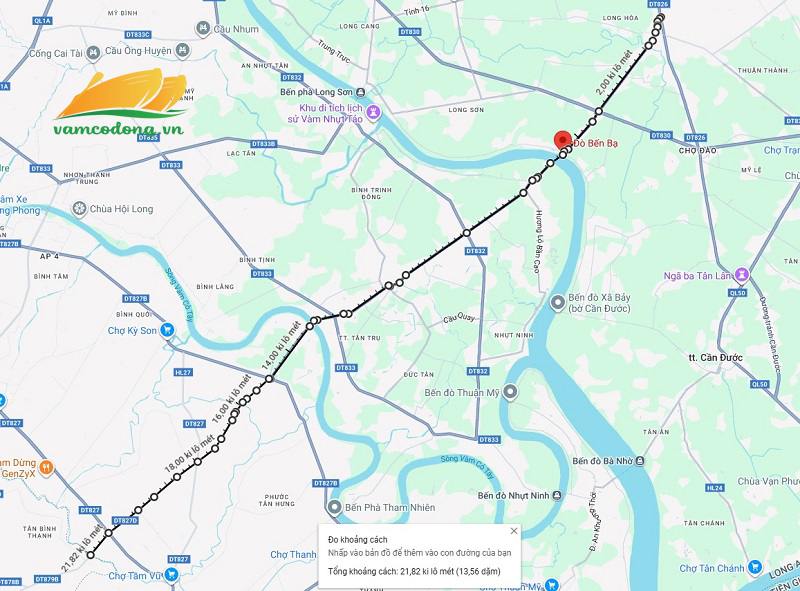Click the 21,82 ki lô mét endpoint node
This screenshot has width=800, height=591.
[x=91, y=555]
